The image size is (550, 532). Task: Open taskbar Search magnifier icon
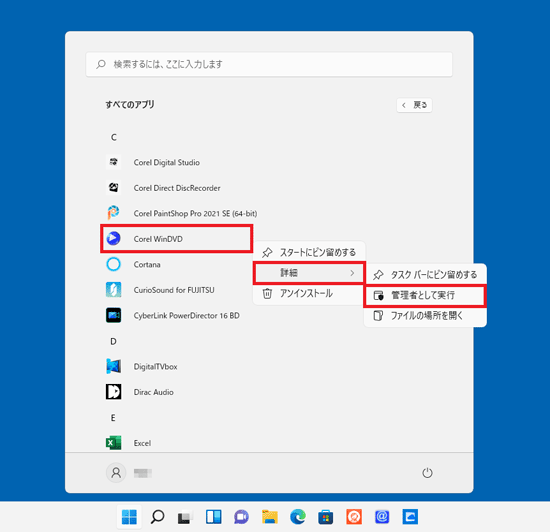click(157, 517)
